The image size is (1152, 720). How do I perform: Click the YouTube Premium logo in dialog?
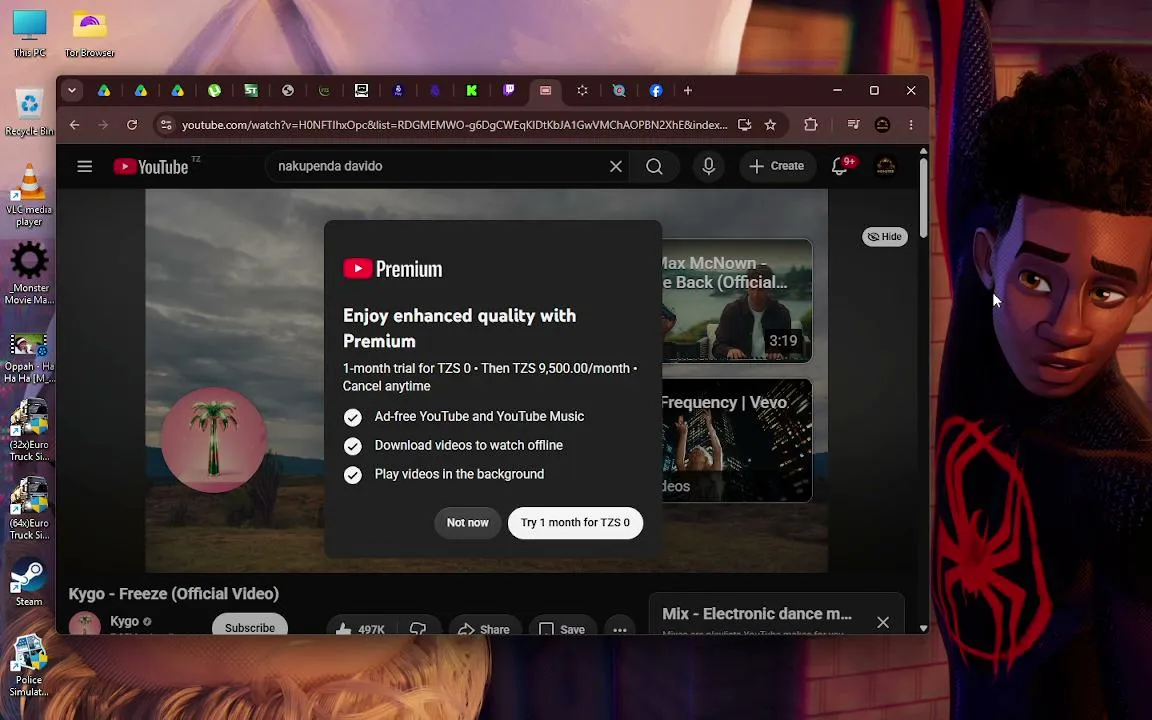tap(393, 269)
